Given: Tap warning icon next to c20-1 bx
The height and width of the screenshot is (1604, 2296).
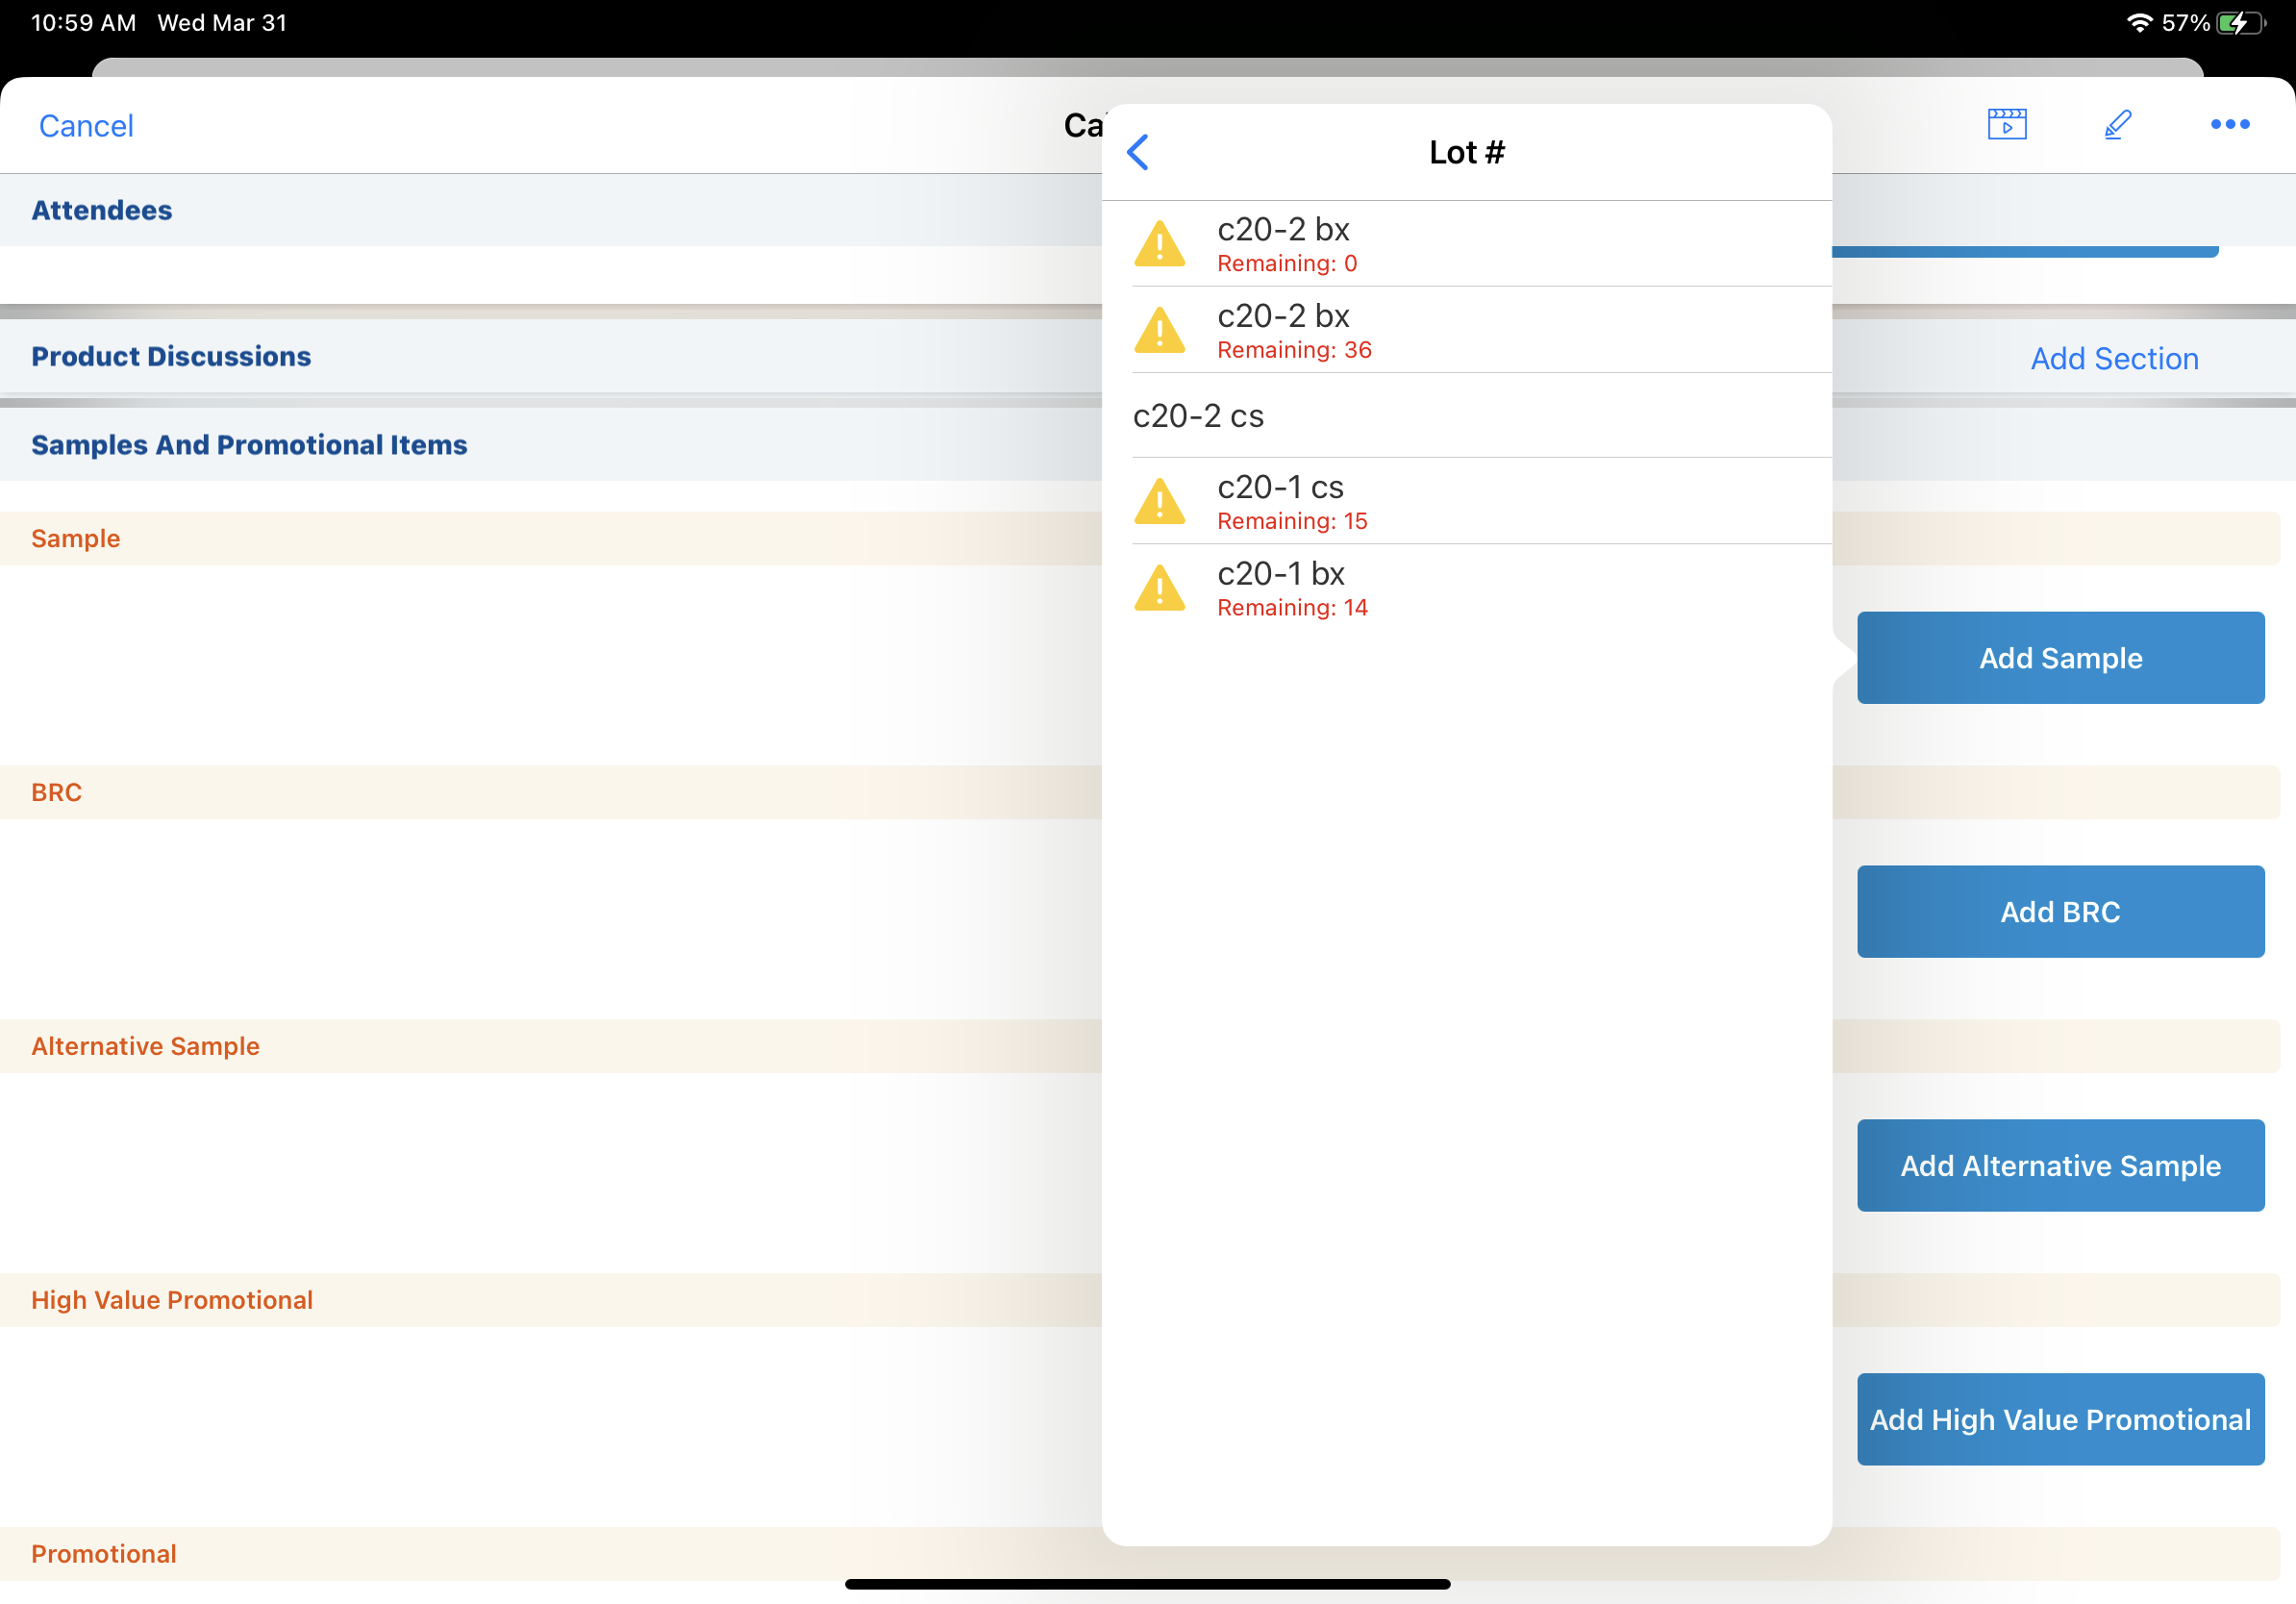Looking at the screenshot, I should click(1159, 588).
